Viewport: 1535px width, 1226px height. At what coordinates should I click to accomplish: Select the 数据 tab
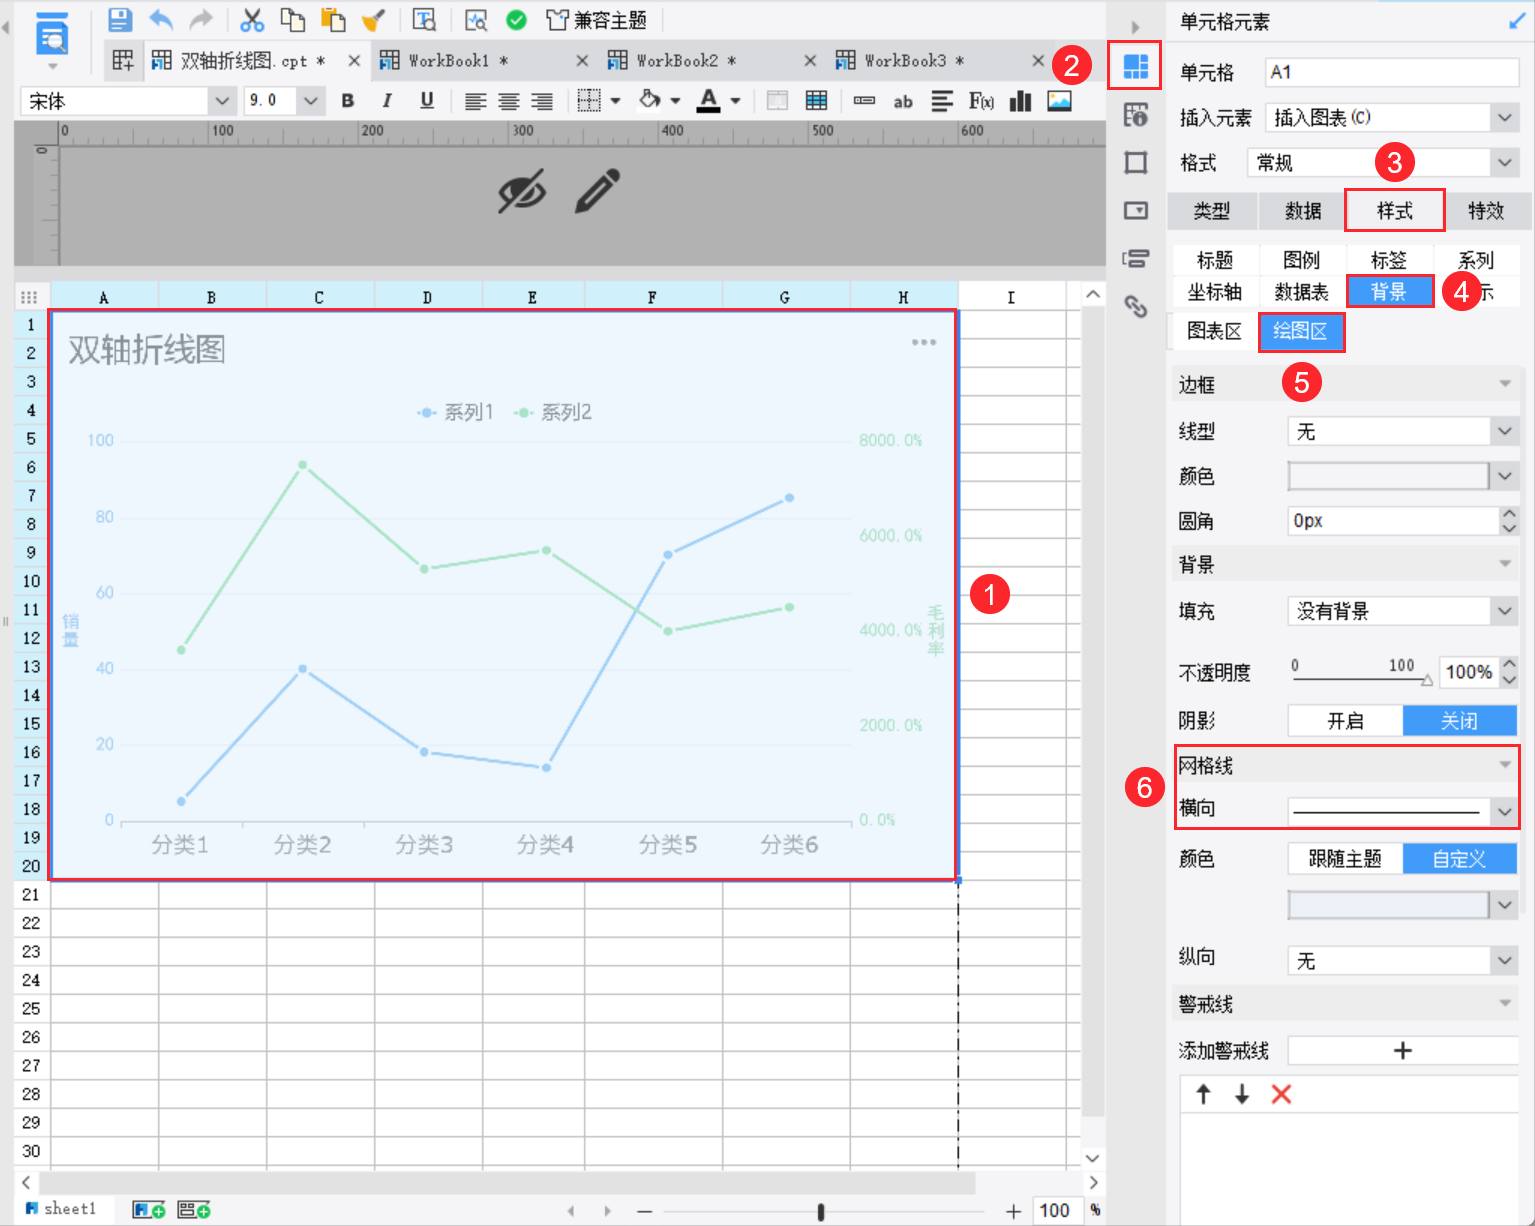pyautogui.click(x=1303, y=211)
